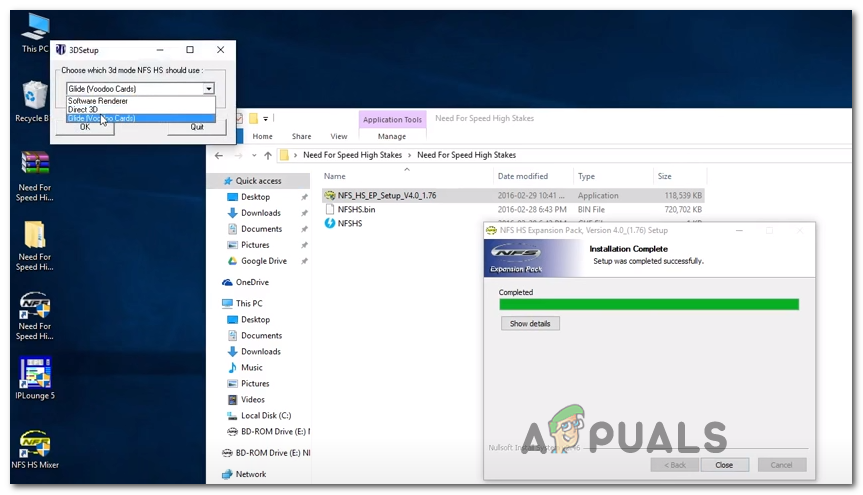863x495 pixels.
Task: Open Local Disk (C:) in navigation pane
Action: click(x=266, y=416)
